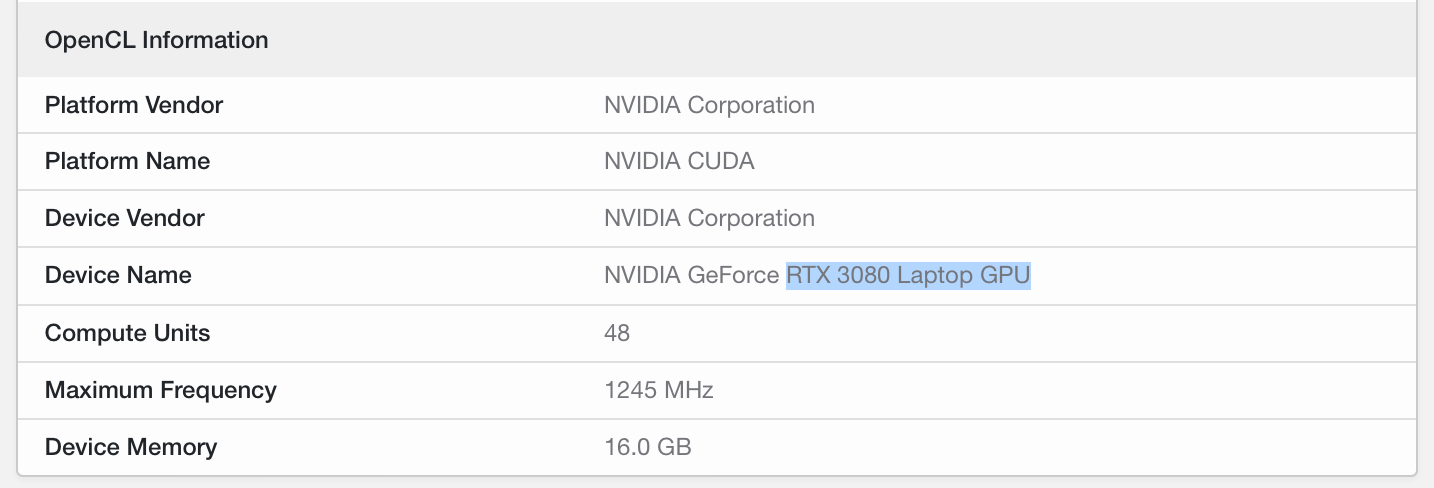Click NVIDIA Corporation platform vendor value
Image resolution: width=1434 pixels, height=488 pixels.
(709, 105)
